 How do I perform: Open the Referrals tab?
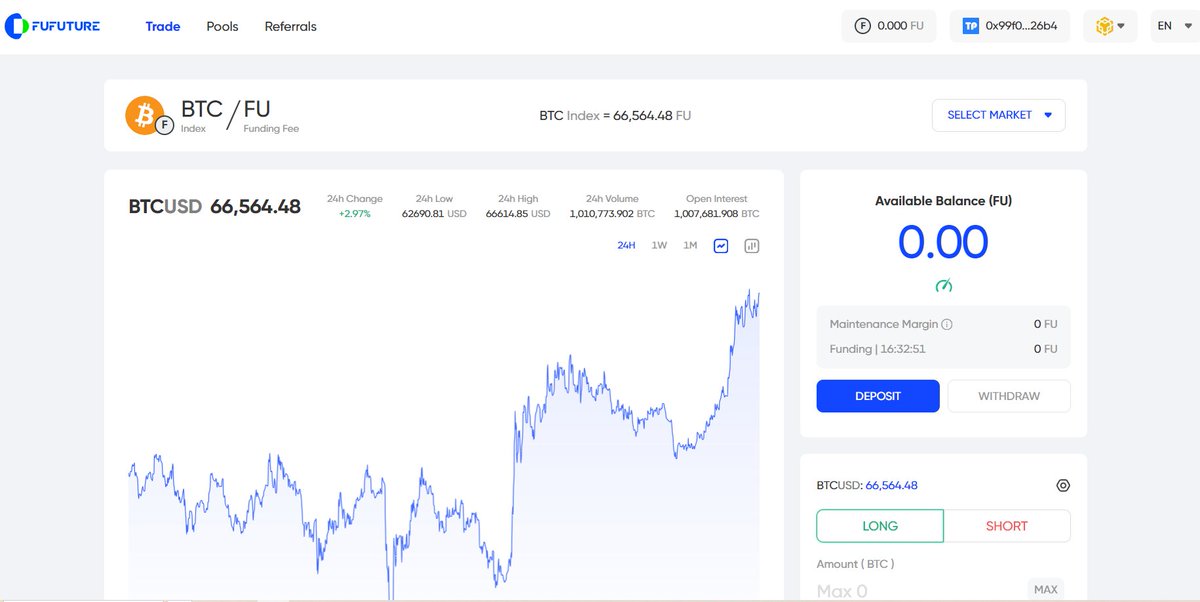click(x=290, y=26)
